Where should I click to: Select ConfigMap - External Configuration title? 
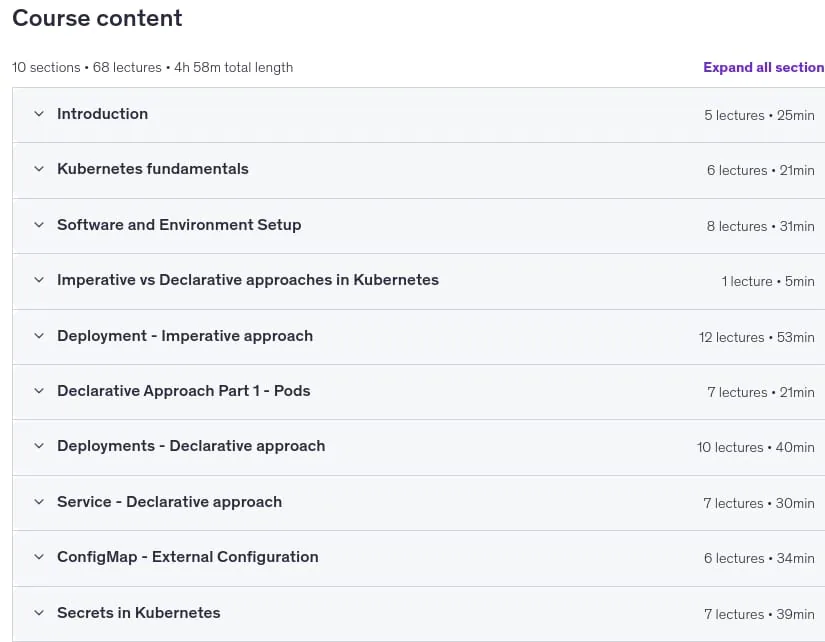point(188,557)
